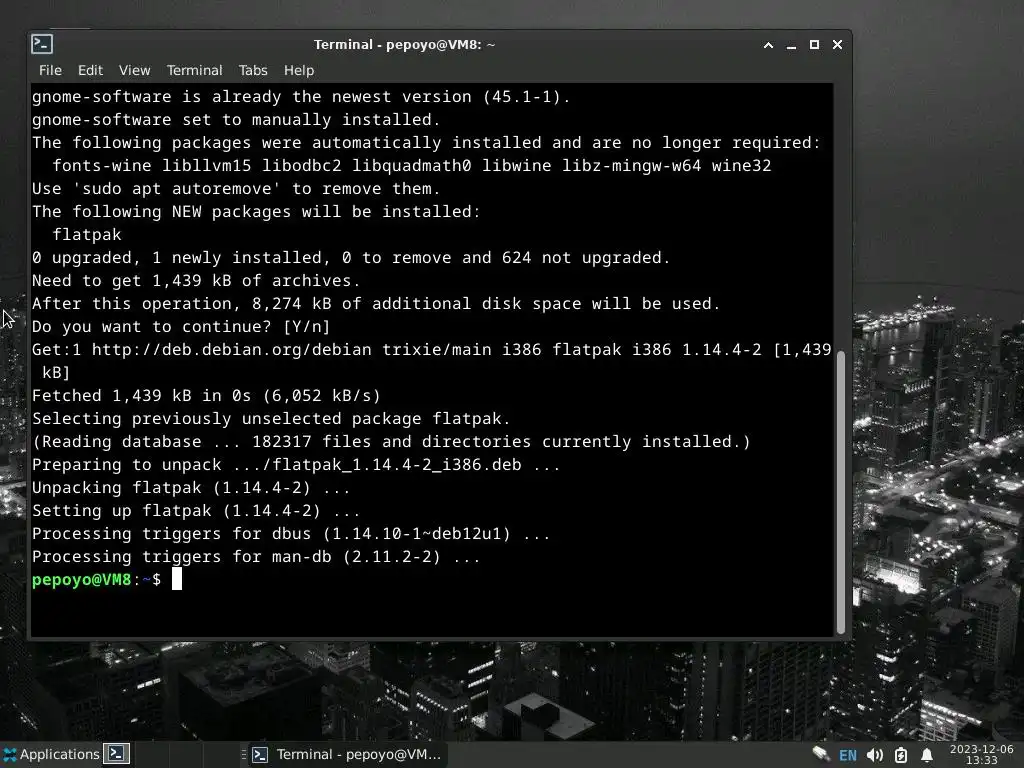Open the View menu
This screenshot has height=768, width=1024.
(135, 70)
